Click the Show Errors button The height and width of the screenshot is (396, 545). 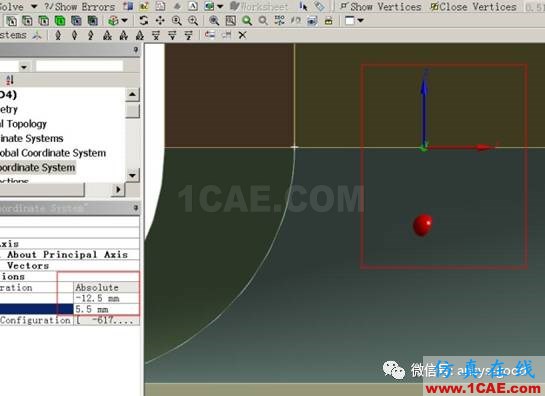[x=79, y=7]
